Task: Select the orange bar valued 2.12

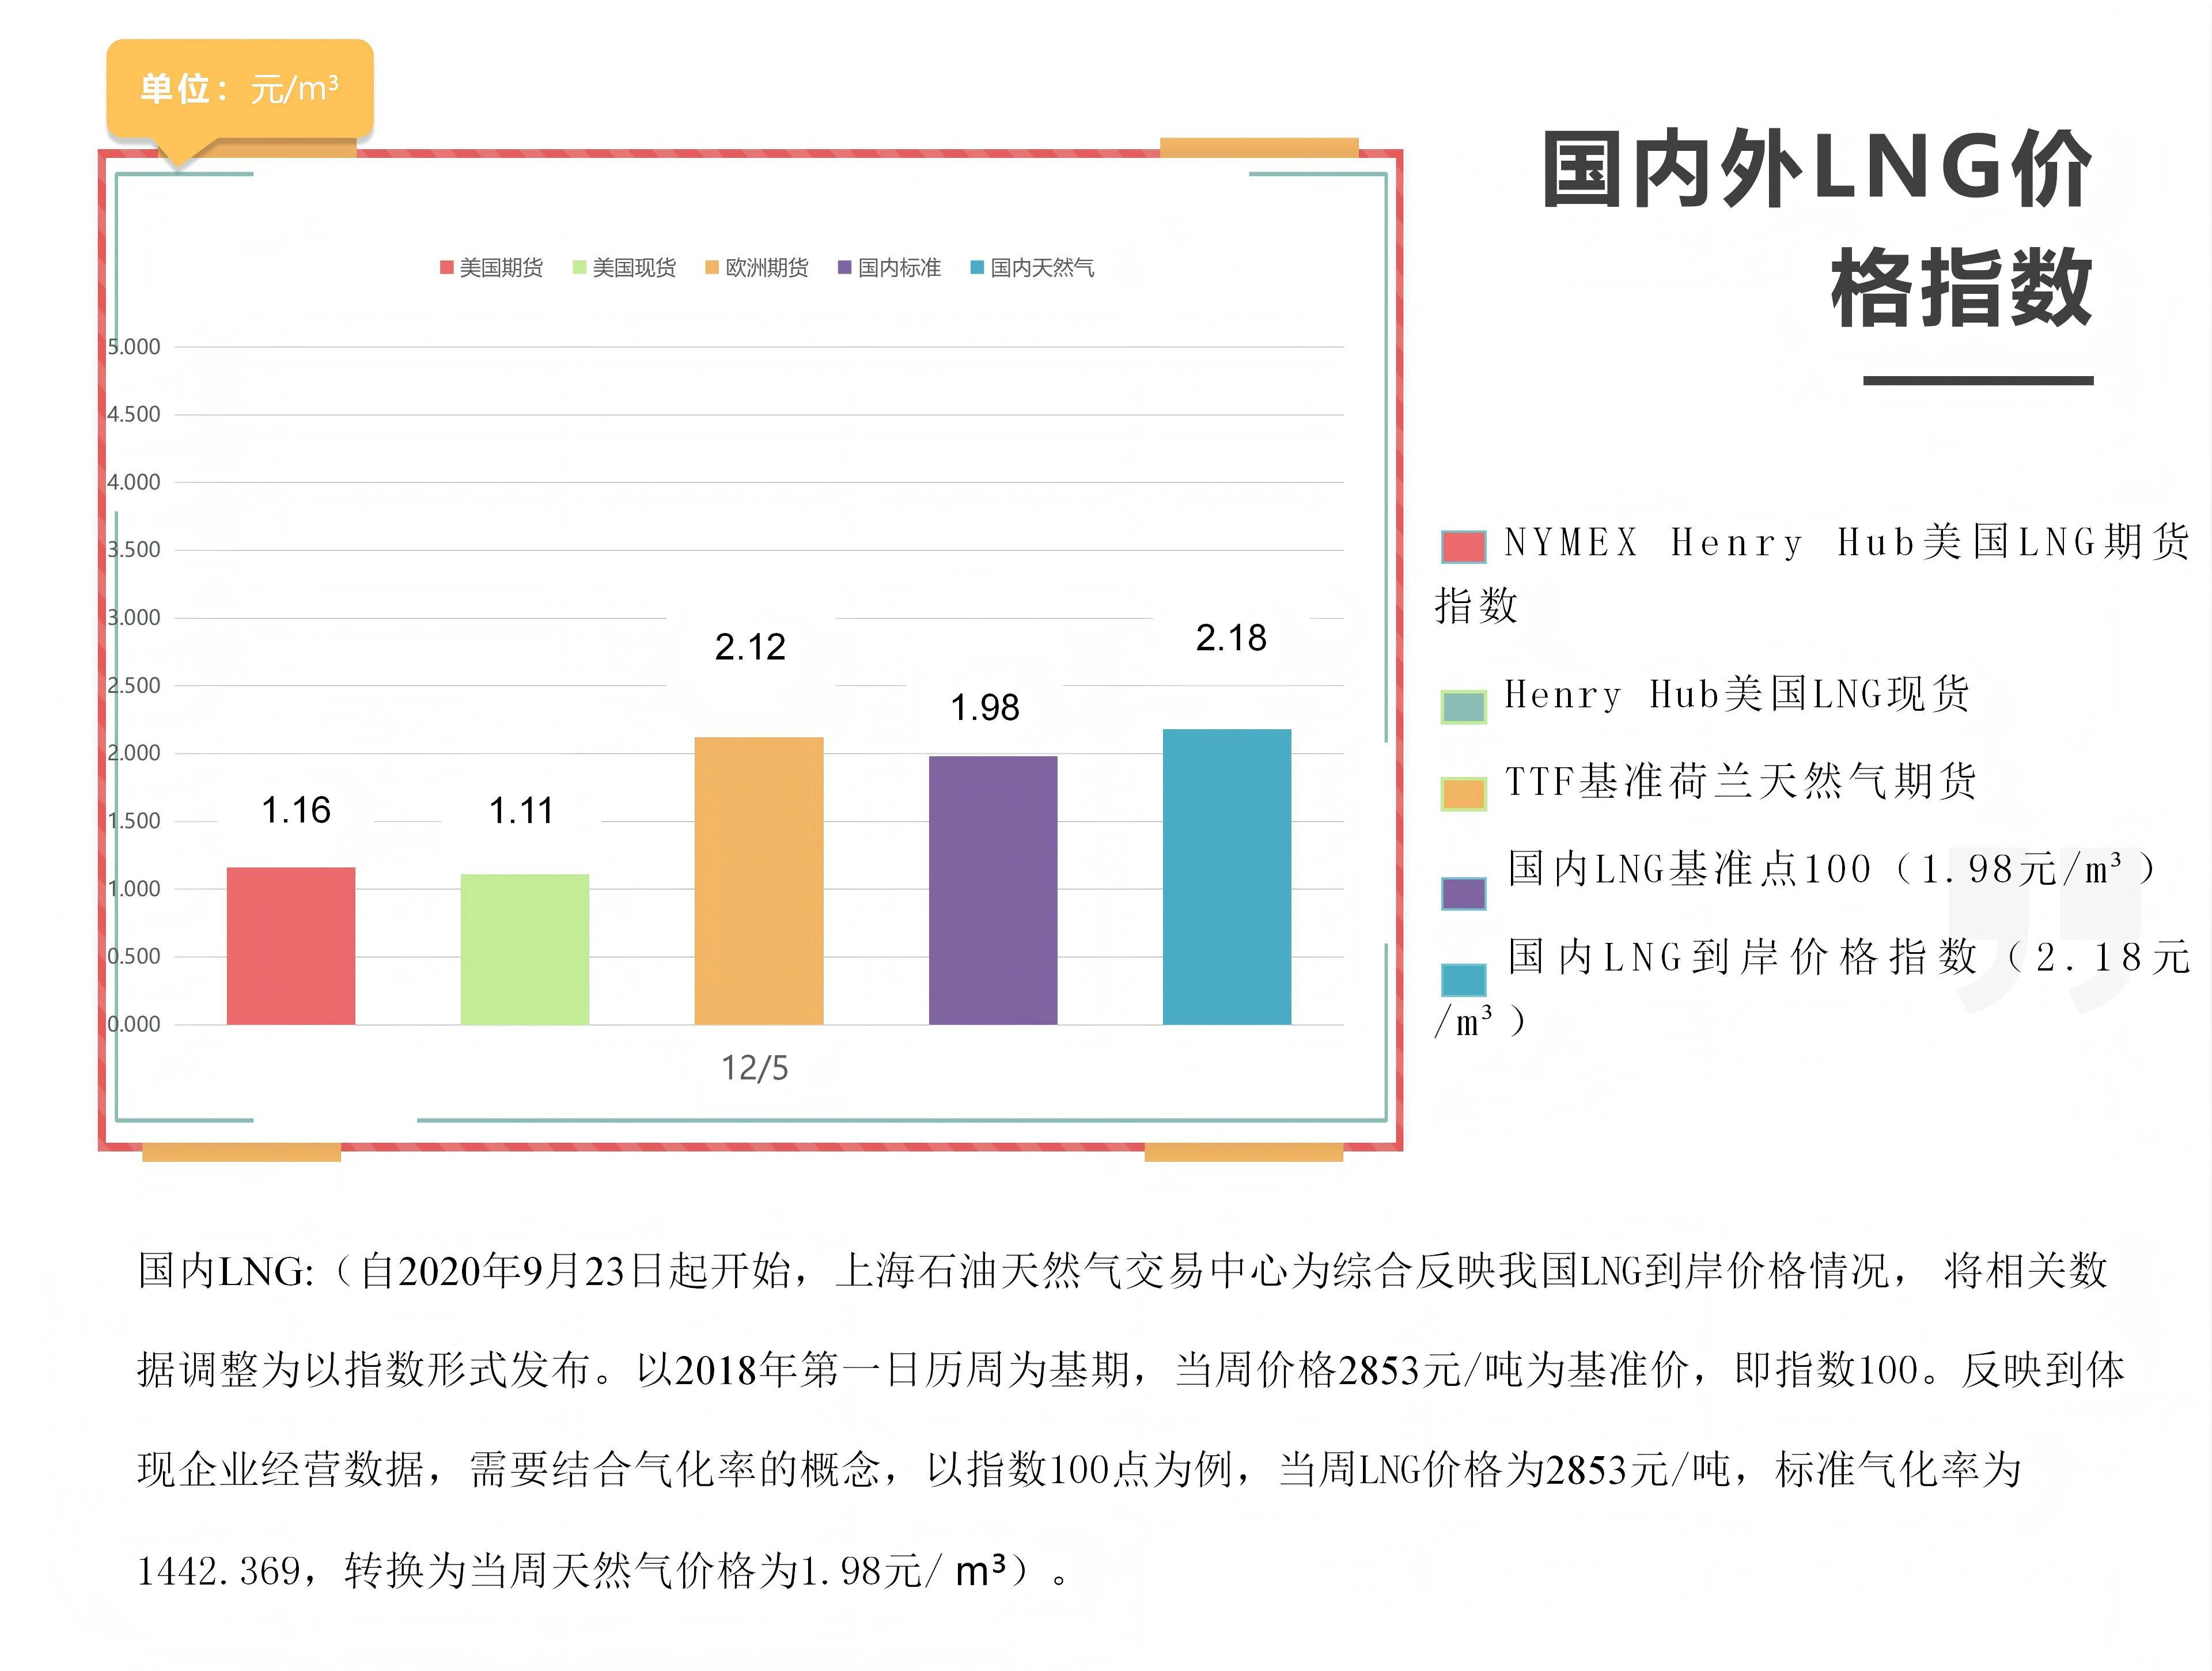Action: (759, 881)
